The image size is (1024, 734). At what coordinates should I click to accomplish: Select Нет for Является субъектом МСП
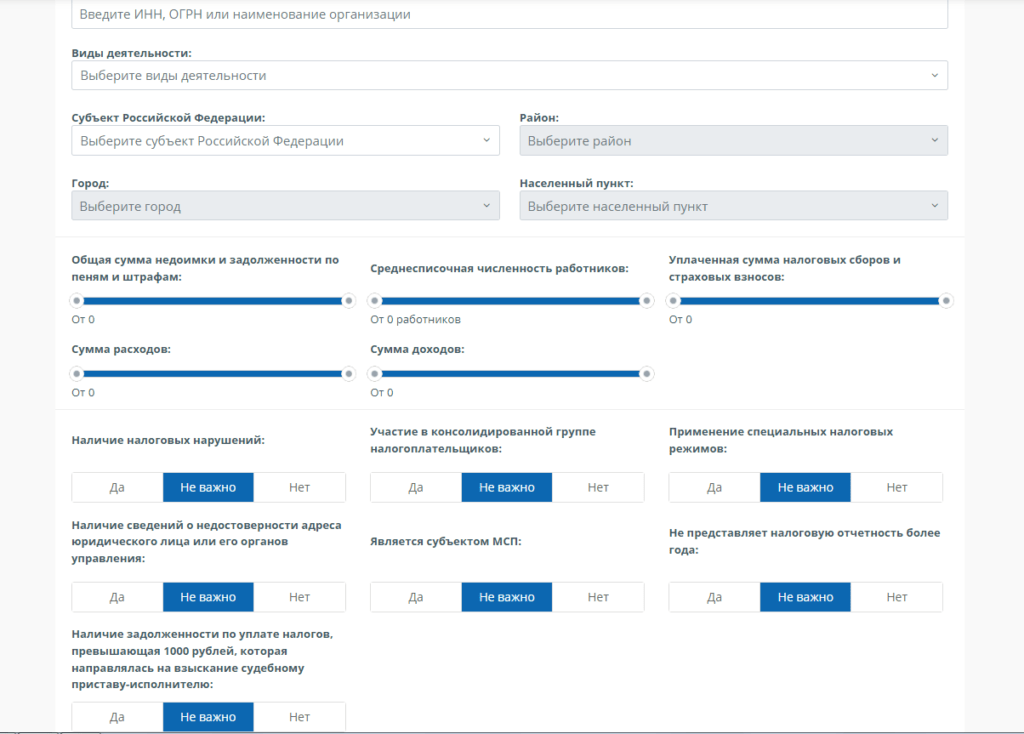[598, 598]
